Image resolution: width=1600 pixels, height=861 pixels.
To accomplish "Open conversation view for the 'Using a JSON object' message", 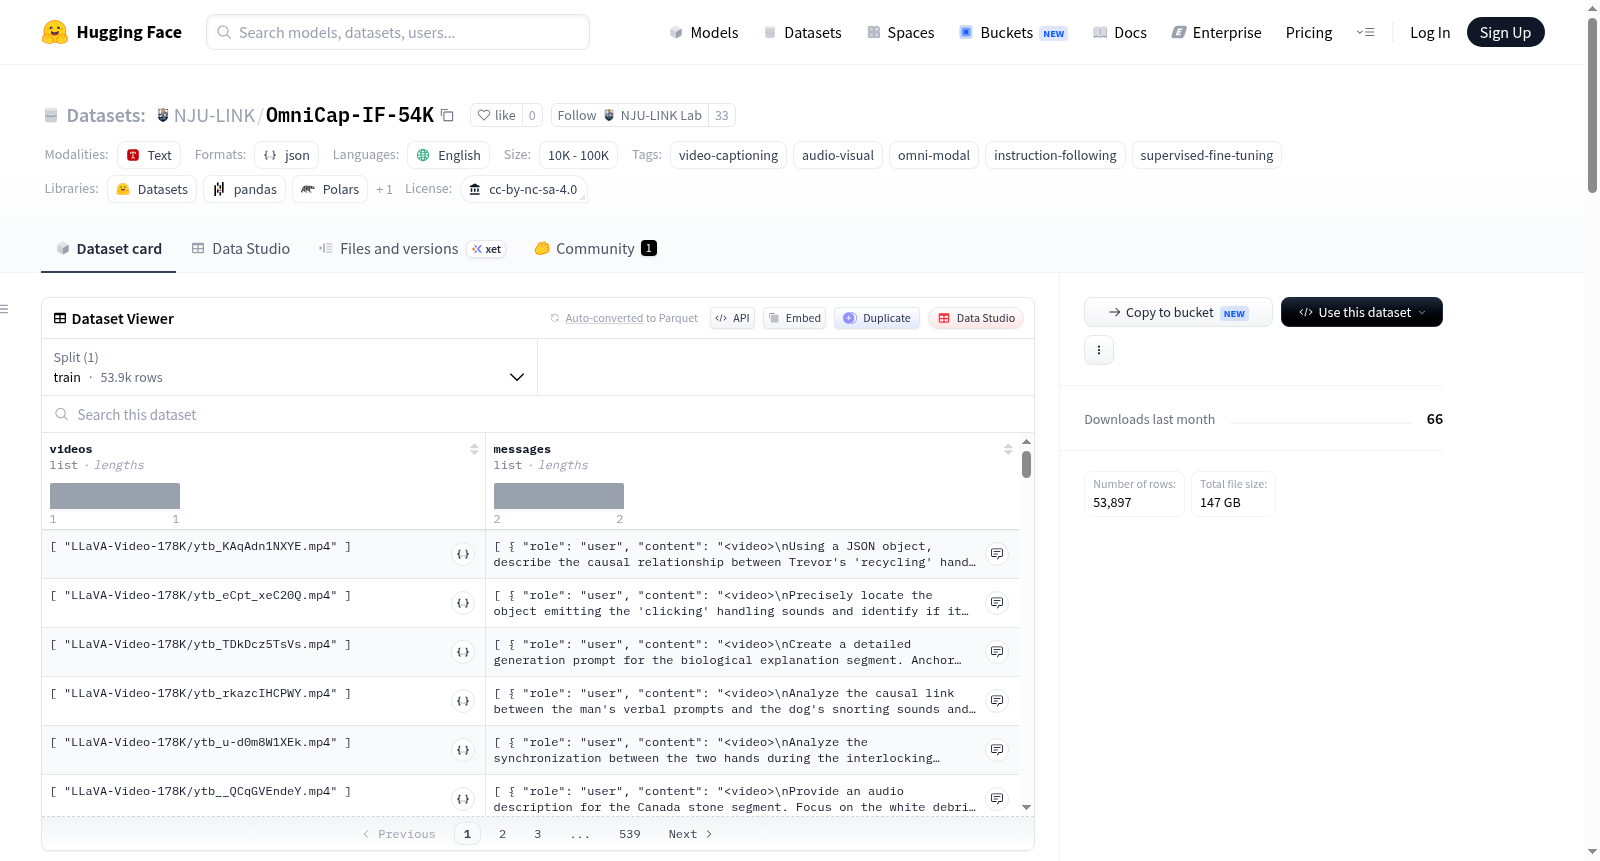I will [x=997, y=554].
